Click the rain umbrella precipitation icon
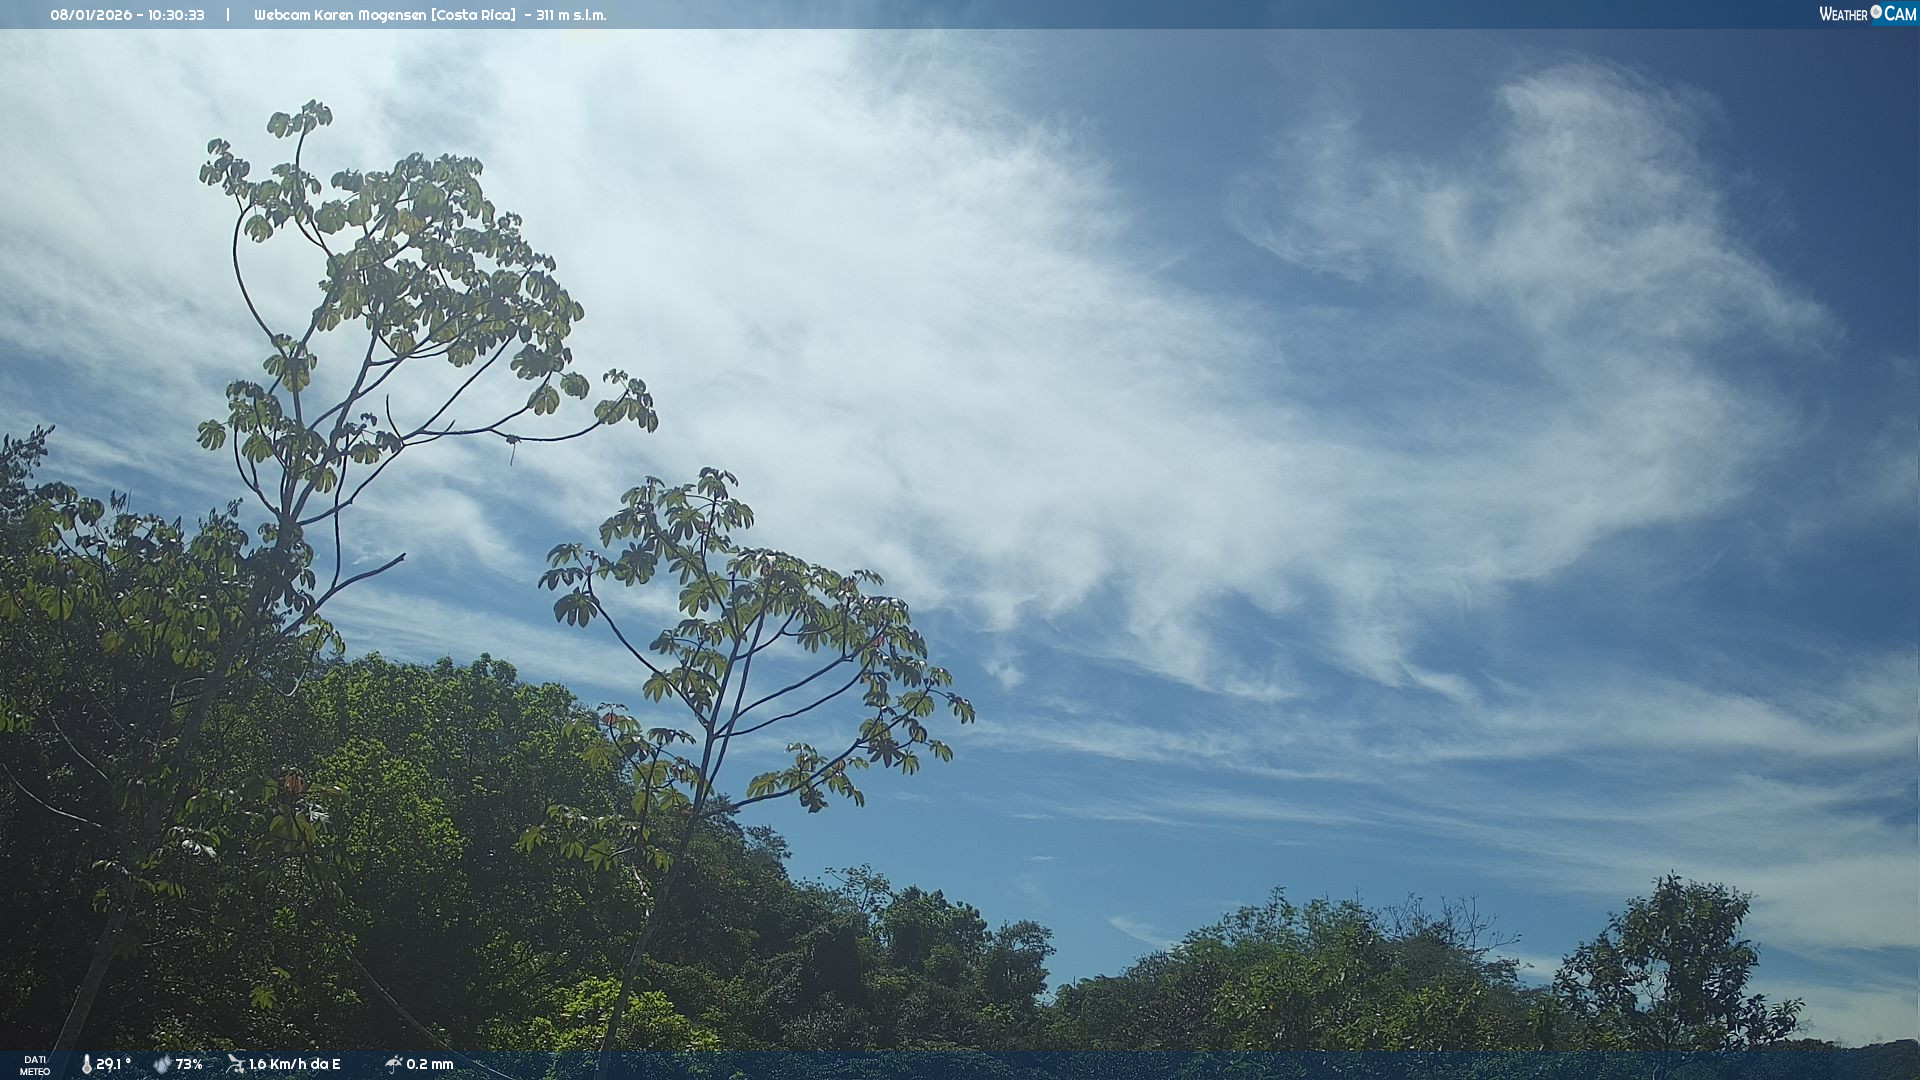Viewport: 1920px width, 1080px height. click(x=393, y=1064)
